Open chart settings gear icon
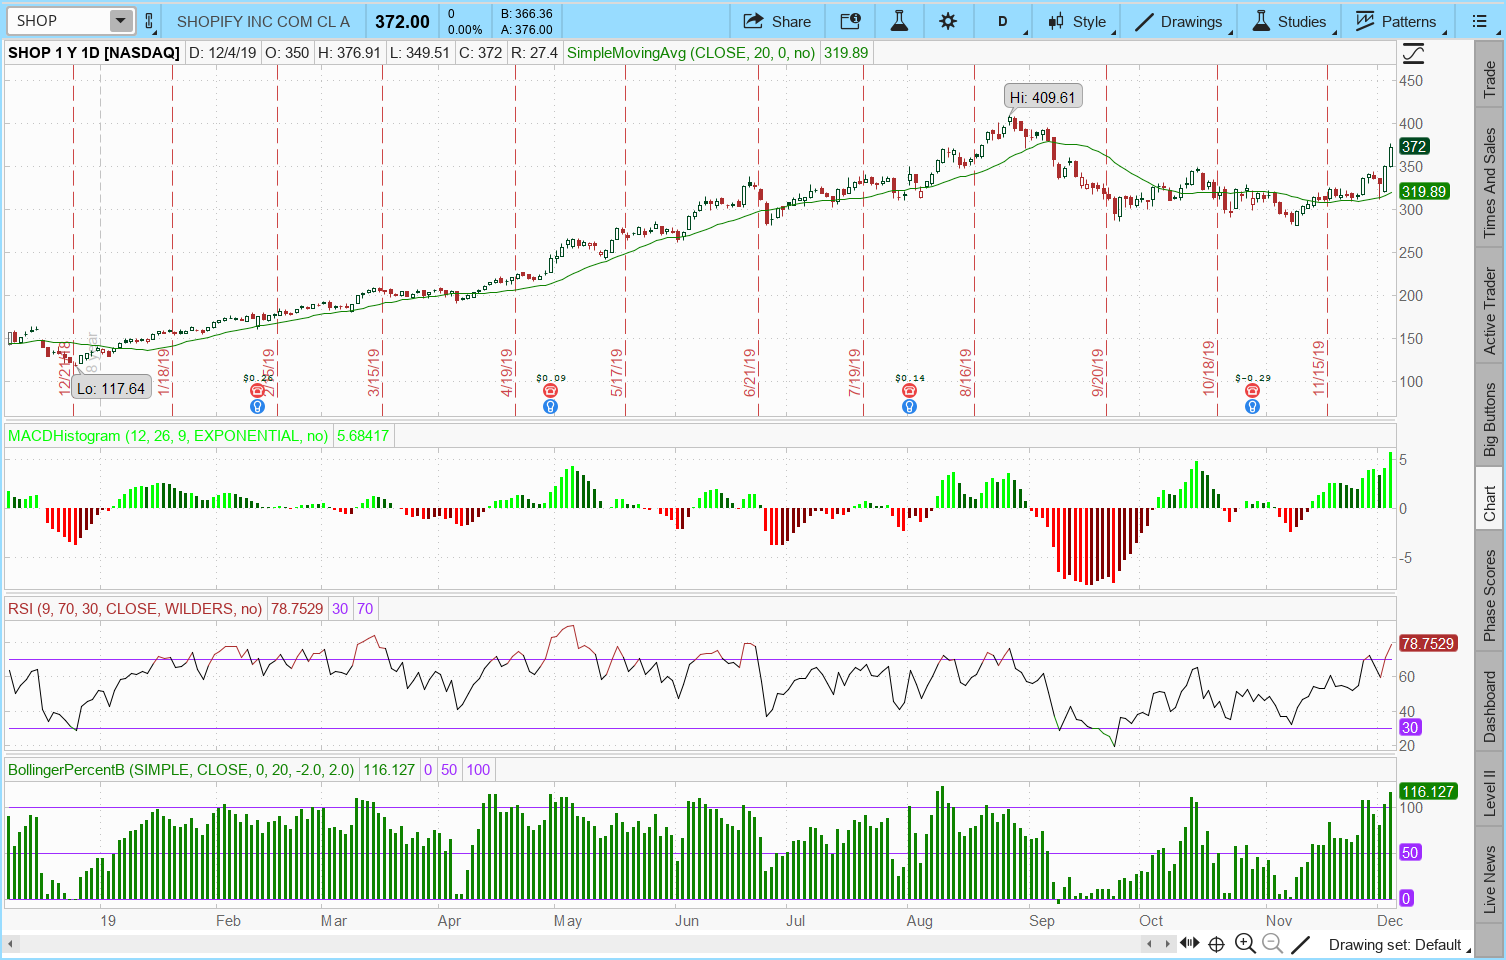1506x960 pixels. pyautogui.click(x=948, y=21)
